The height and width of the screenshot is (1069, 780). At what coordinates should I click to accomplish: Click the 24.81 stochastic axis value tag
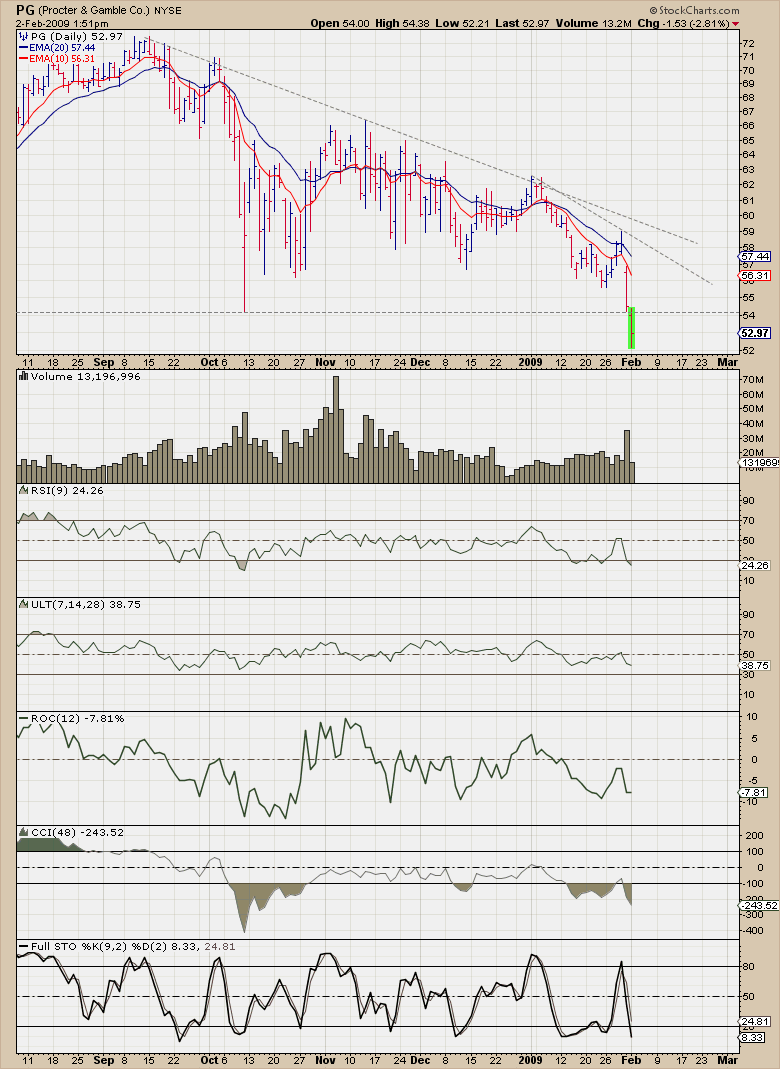coord(756,1021)
